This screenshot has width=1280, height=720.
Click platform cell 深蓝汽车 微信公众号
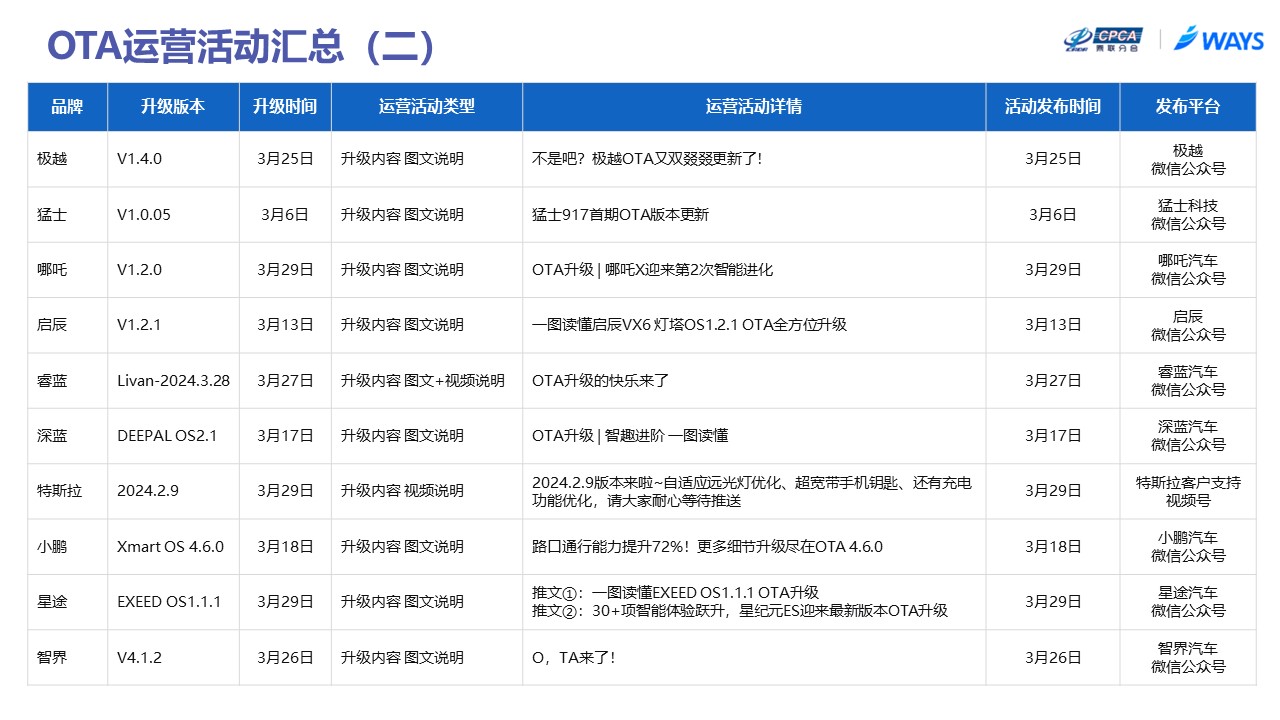tap(1188, 436)
